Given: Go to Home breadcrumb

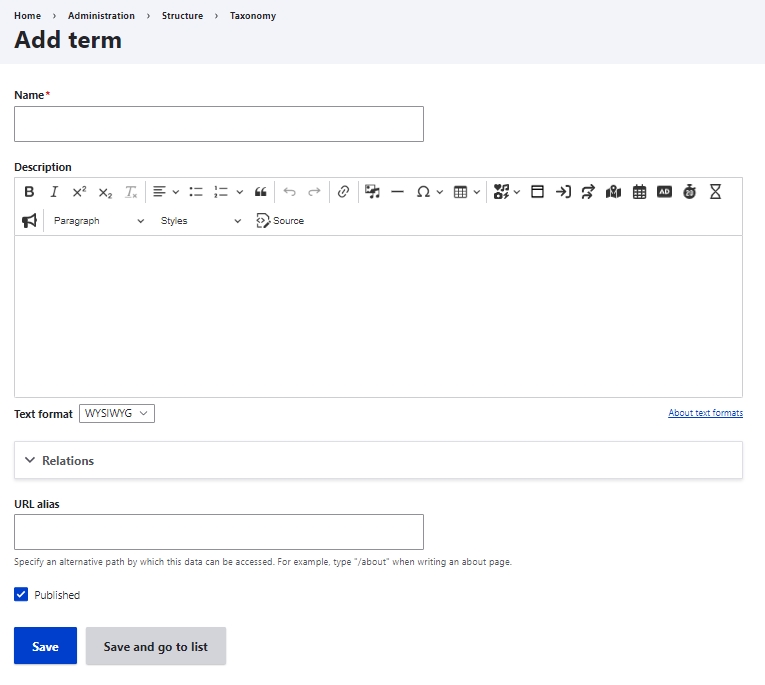Looking at the screenshot, I should 27,16.
